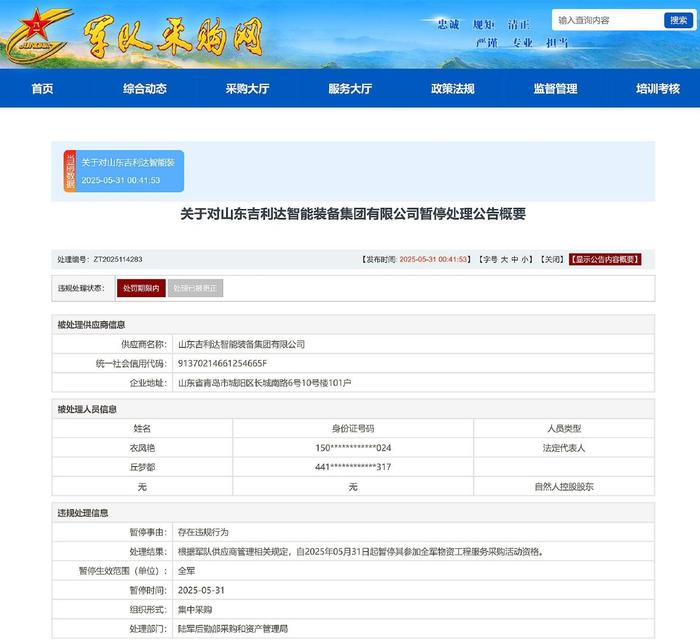This screenshot has width=700, height=643.
Task: Go to 采购大厅 in the nav bar
Action: coord(247,88)
